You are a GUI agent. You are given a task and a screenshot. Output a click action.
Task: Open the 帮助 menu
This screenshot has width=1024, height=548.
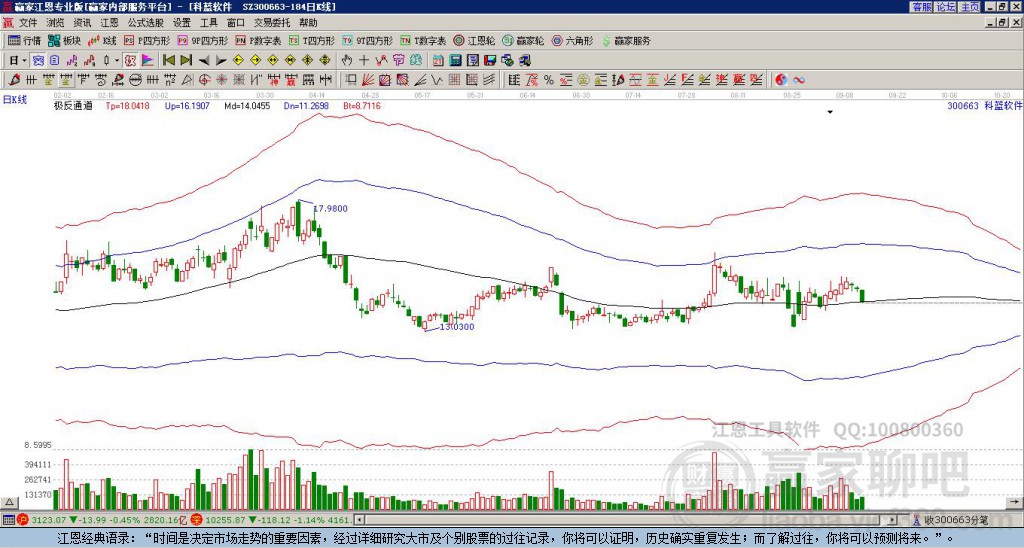point(308,23)
